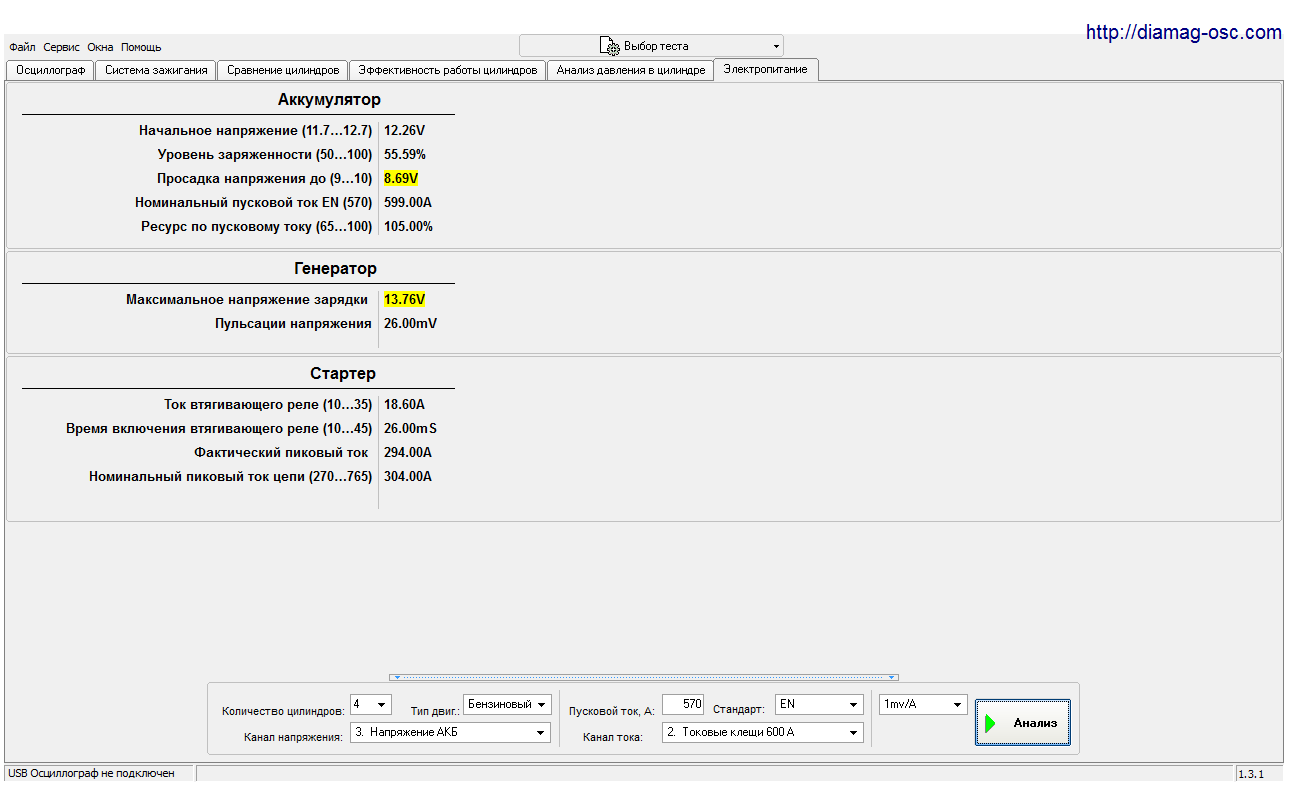Screen dimensions: 1296x786
Task: Click the highlighted 8.69V voltage drop value
Action: 401,179
